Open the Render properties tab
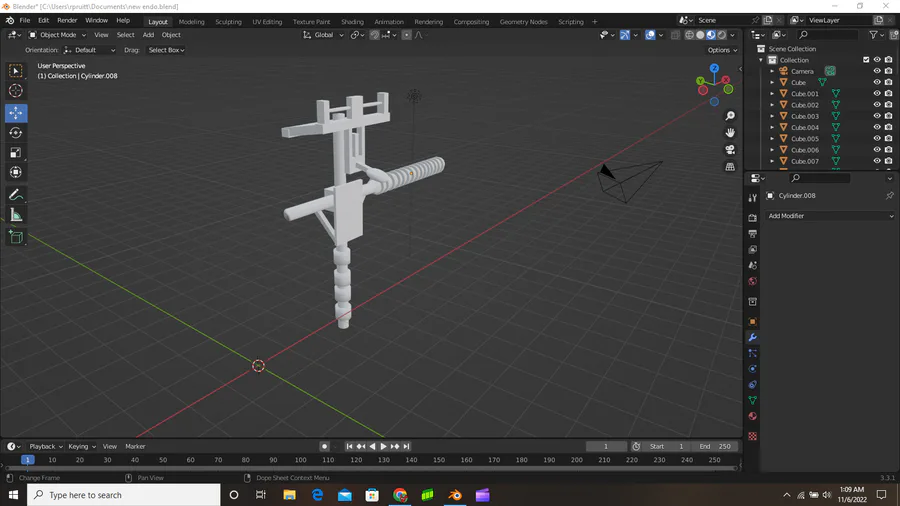 (x=752, y=218)
